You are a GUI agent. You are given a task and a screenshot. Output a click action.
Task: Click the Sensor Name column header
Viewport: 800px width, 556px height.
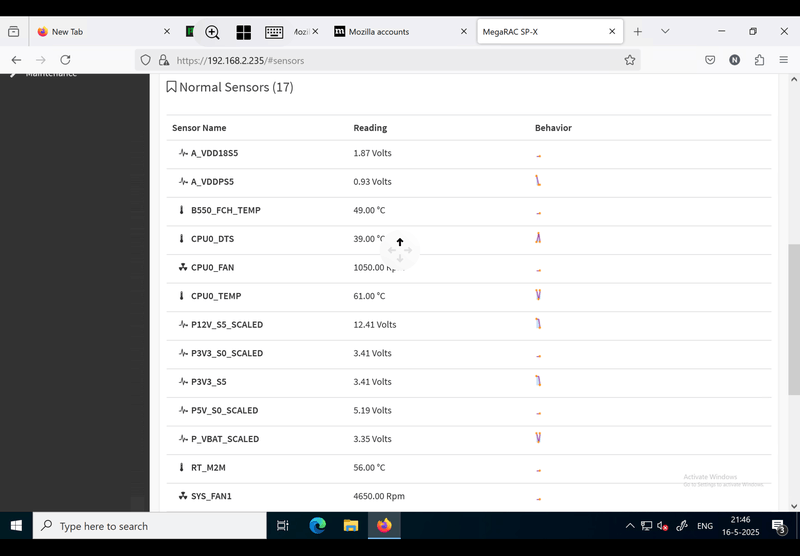(x=199, y=128)
